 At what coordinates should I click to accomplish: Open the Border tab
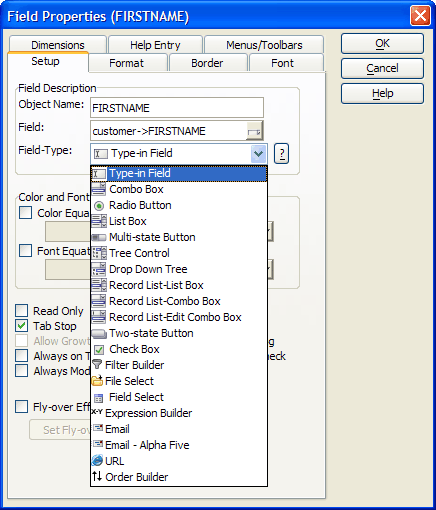(207, 63)
